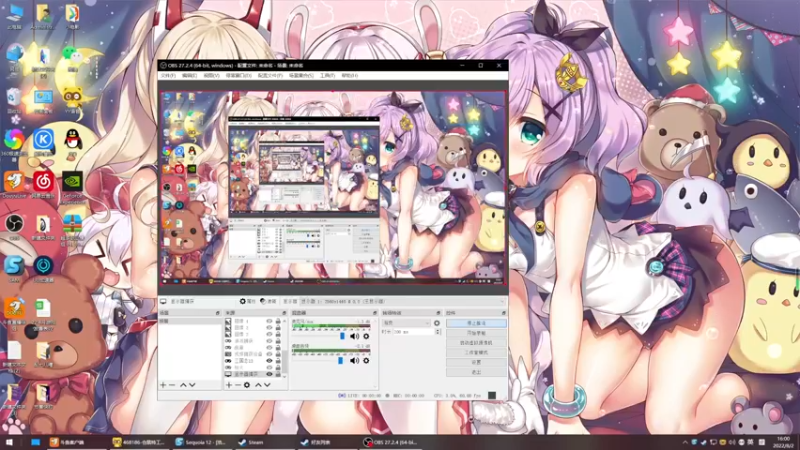Select the 显示器捕获 source row
The height and width of the screenshot is (450, 800).
253,374
